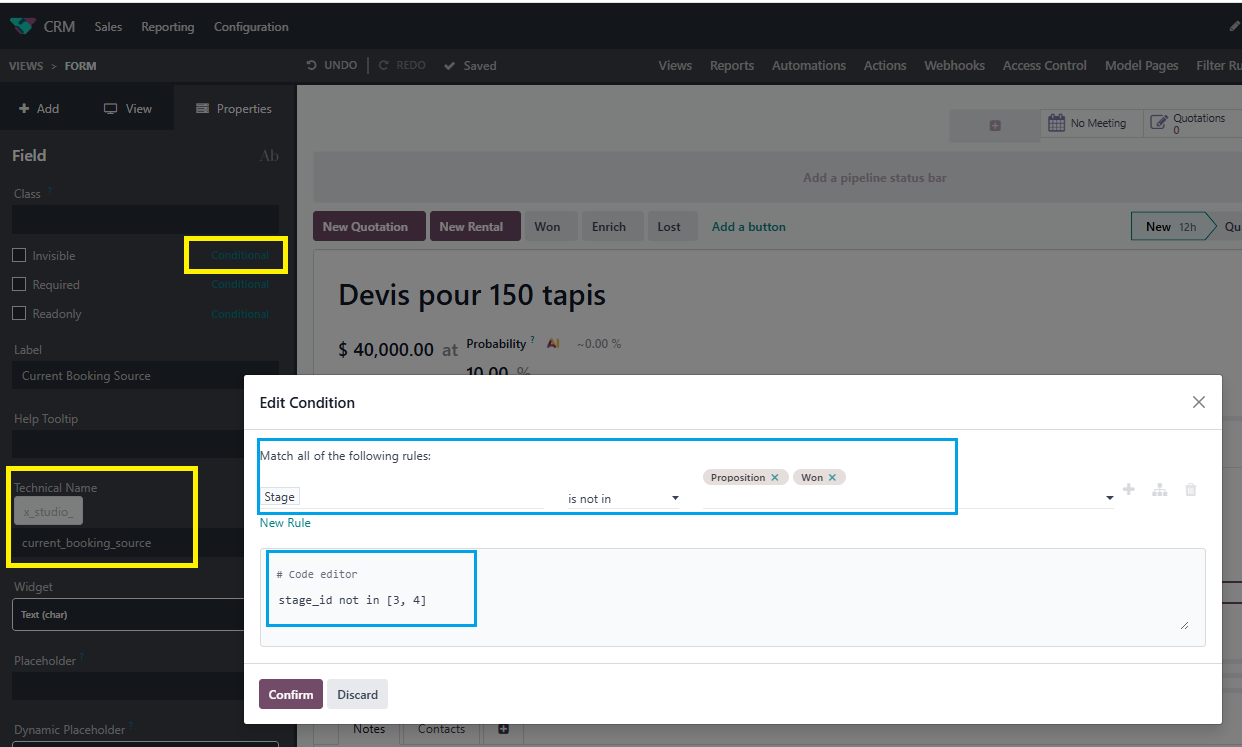Viewport: 1242px width, 747px height.
Task: Click Conditional link next to Required
Action: 240,284
